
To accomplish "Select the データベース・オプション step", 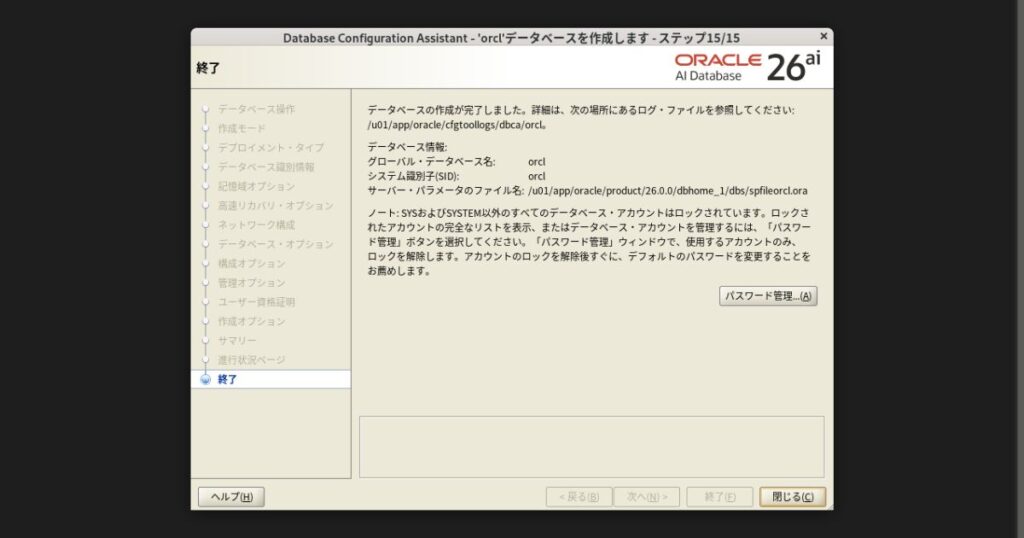I will (276, 244).
